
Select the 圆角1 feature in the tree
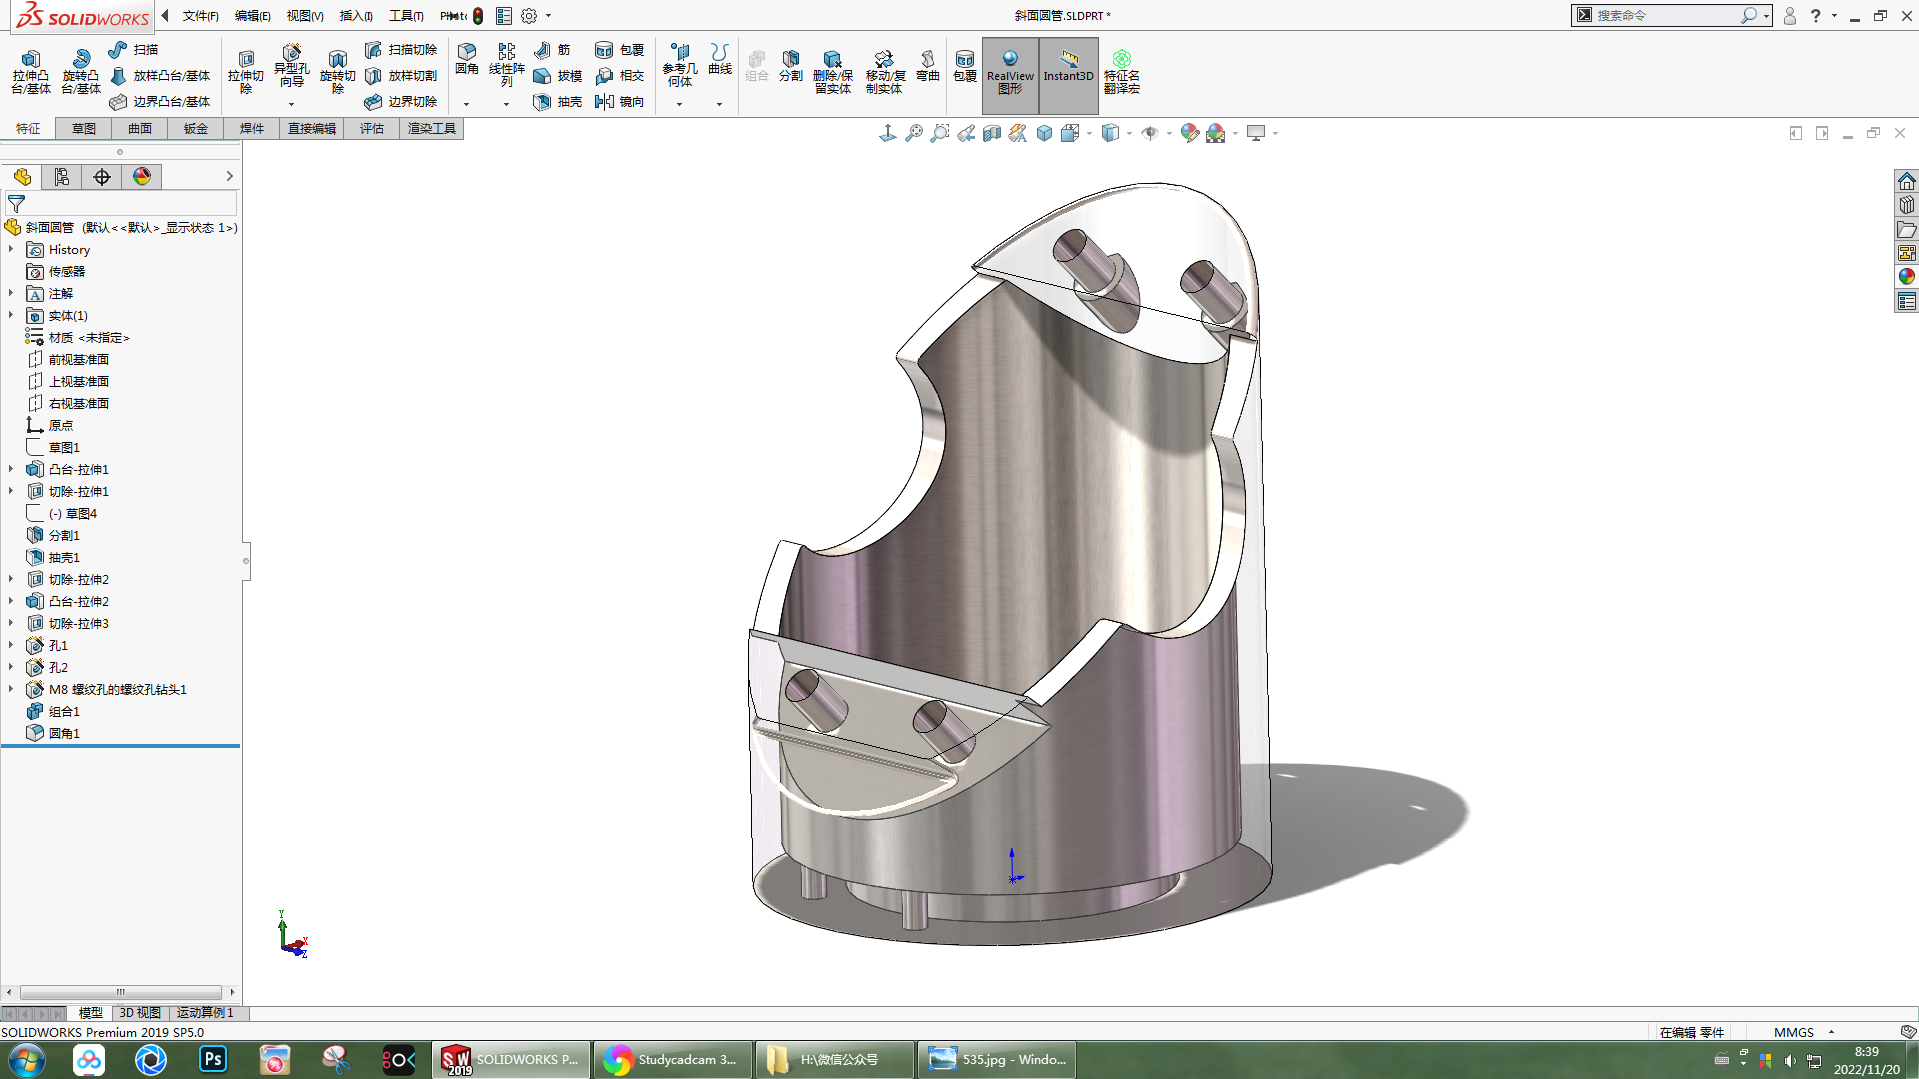coord(64,733)
